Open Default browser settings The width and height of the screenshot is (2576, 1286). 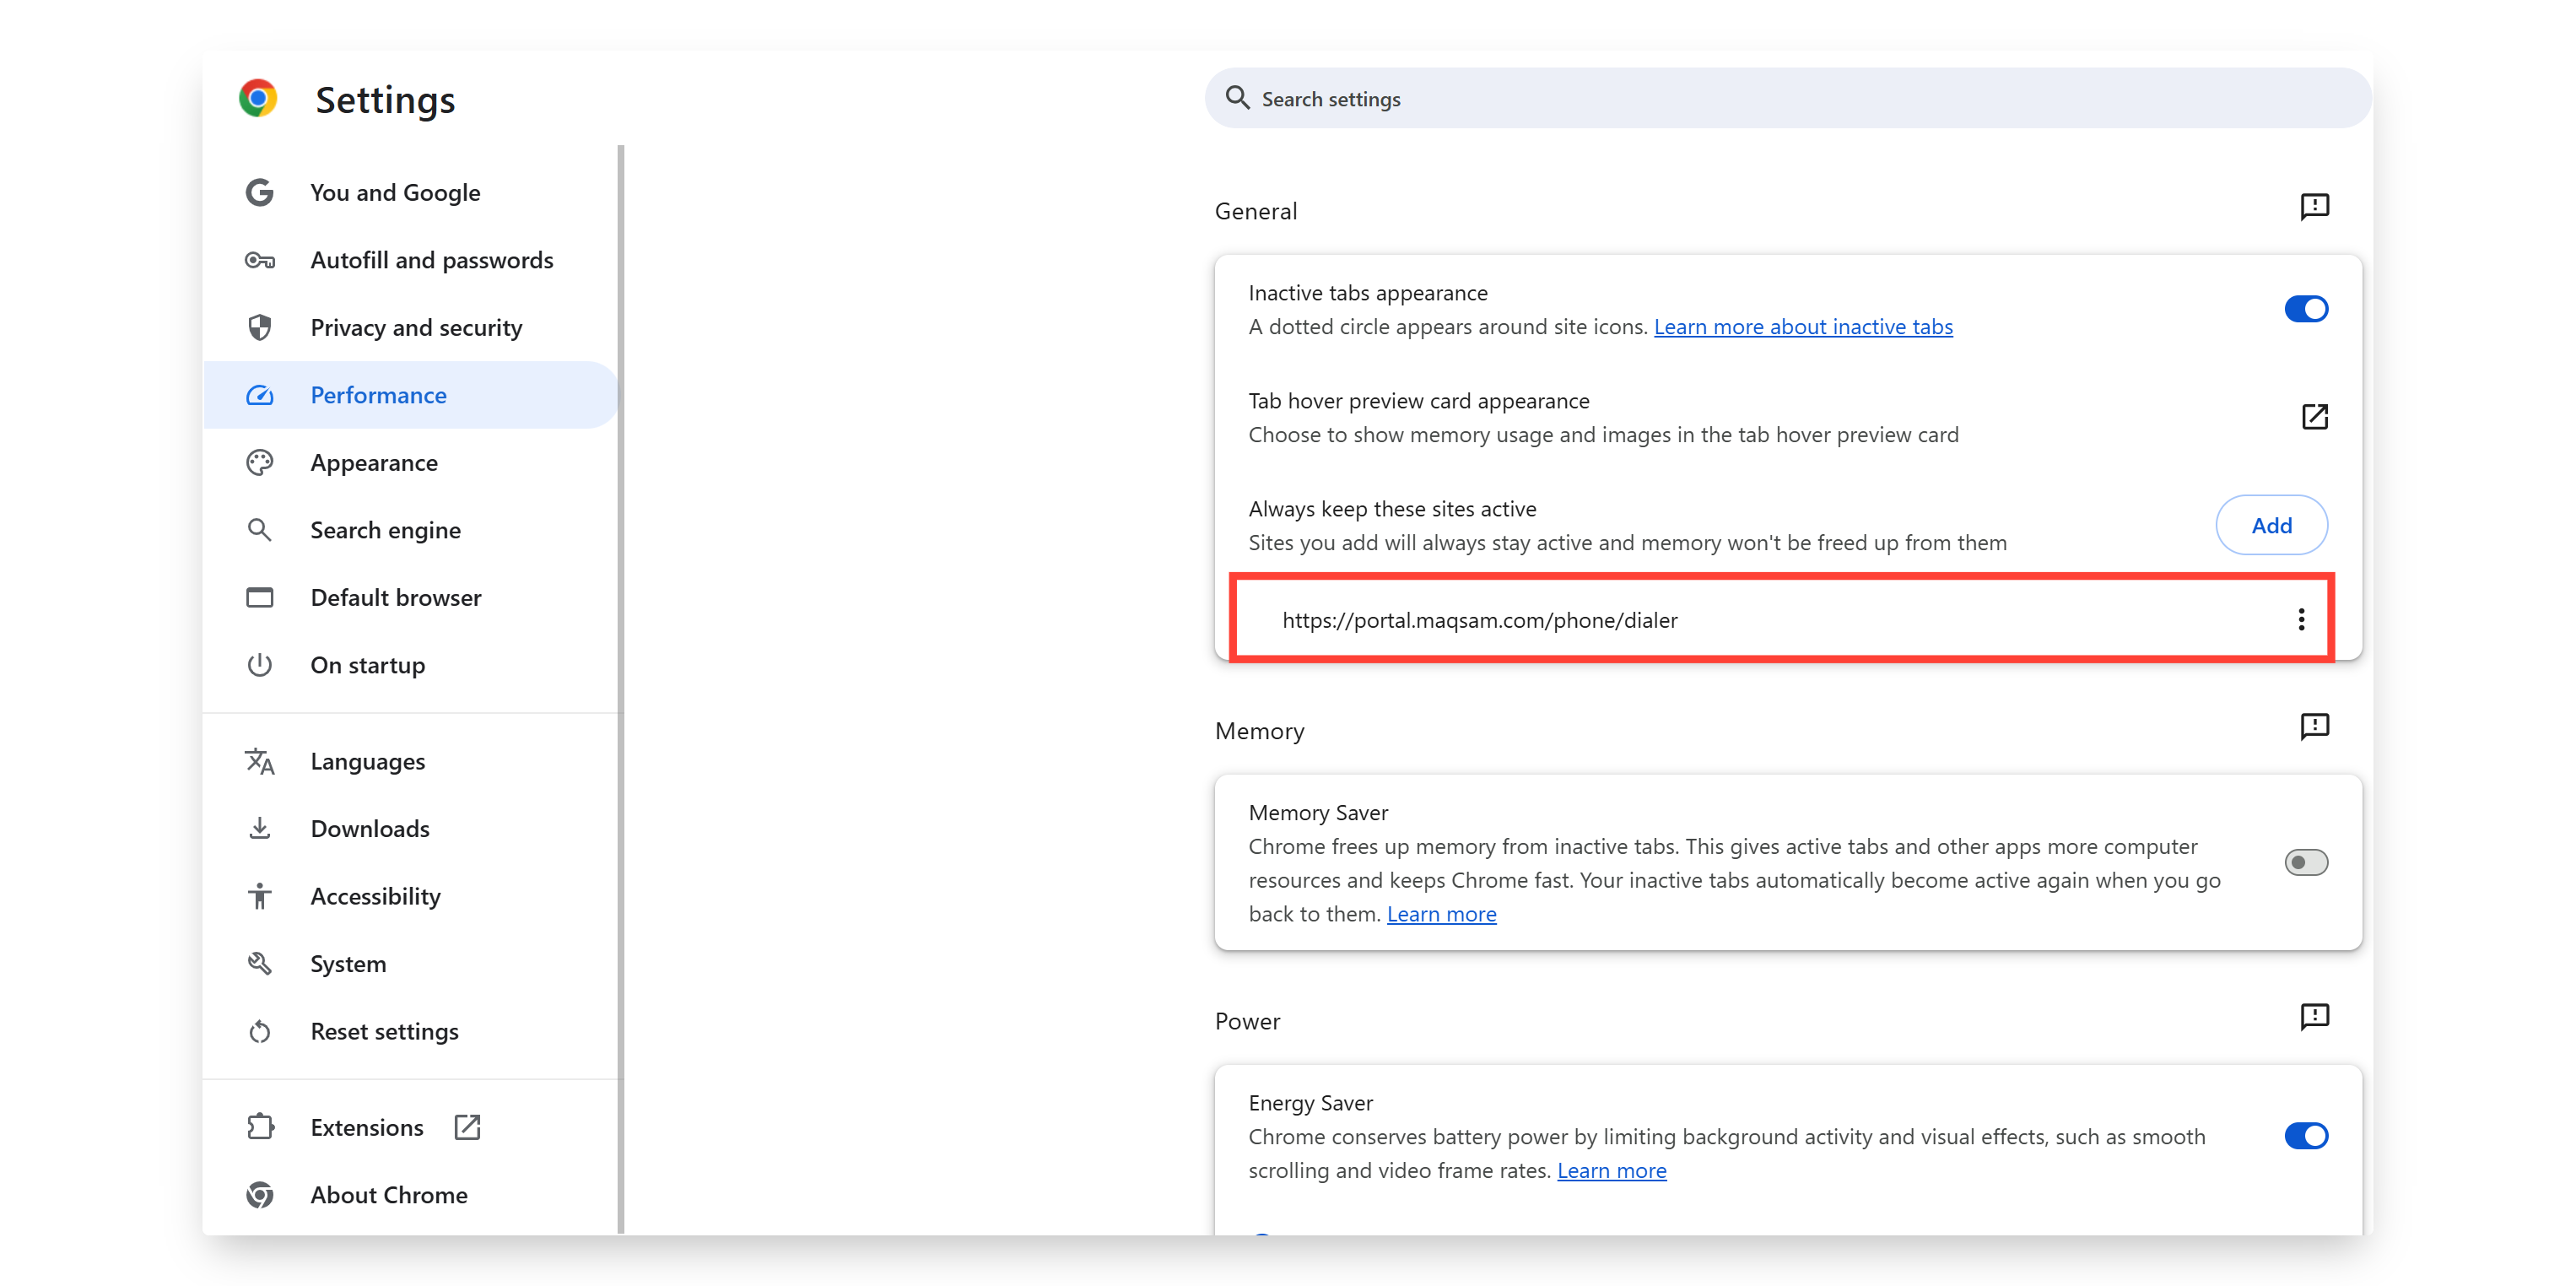410,598
